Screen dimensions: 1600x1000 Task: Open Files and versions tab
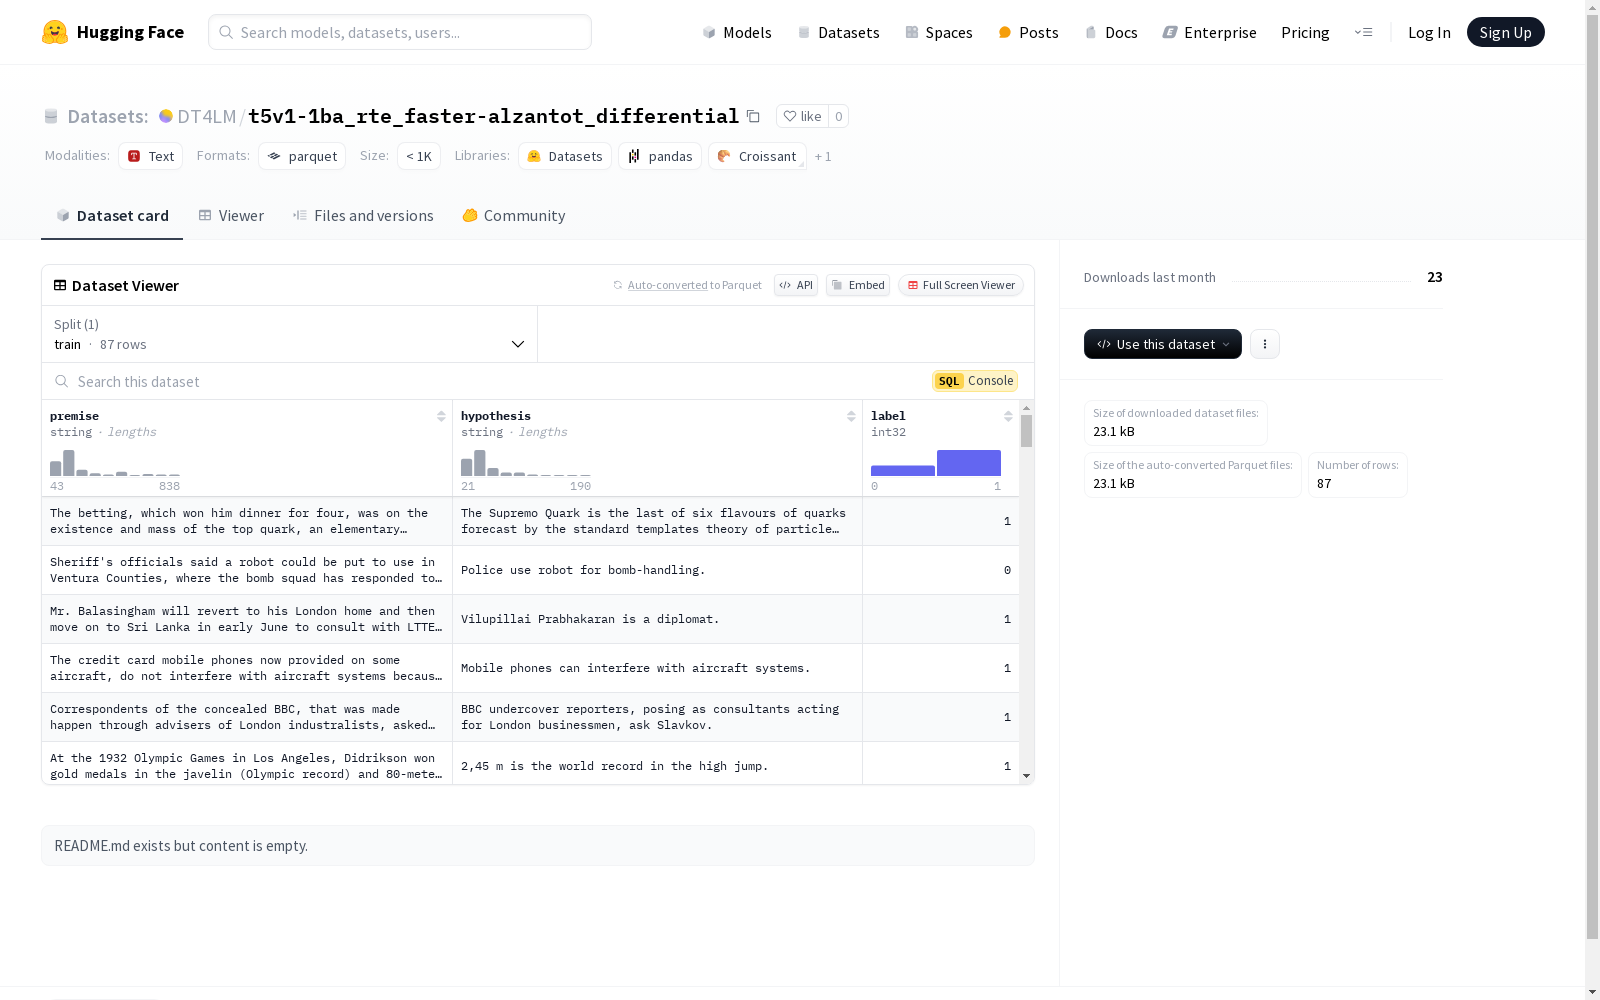click(363, 216)
